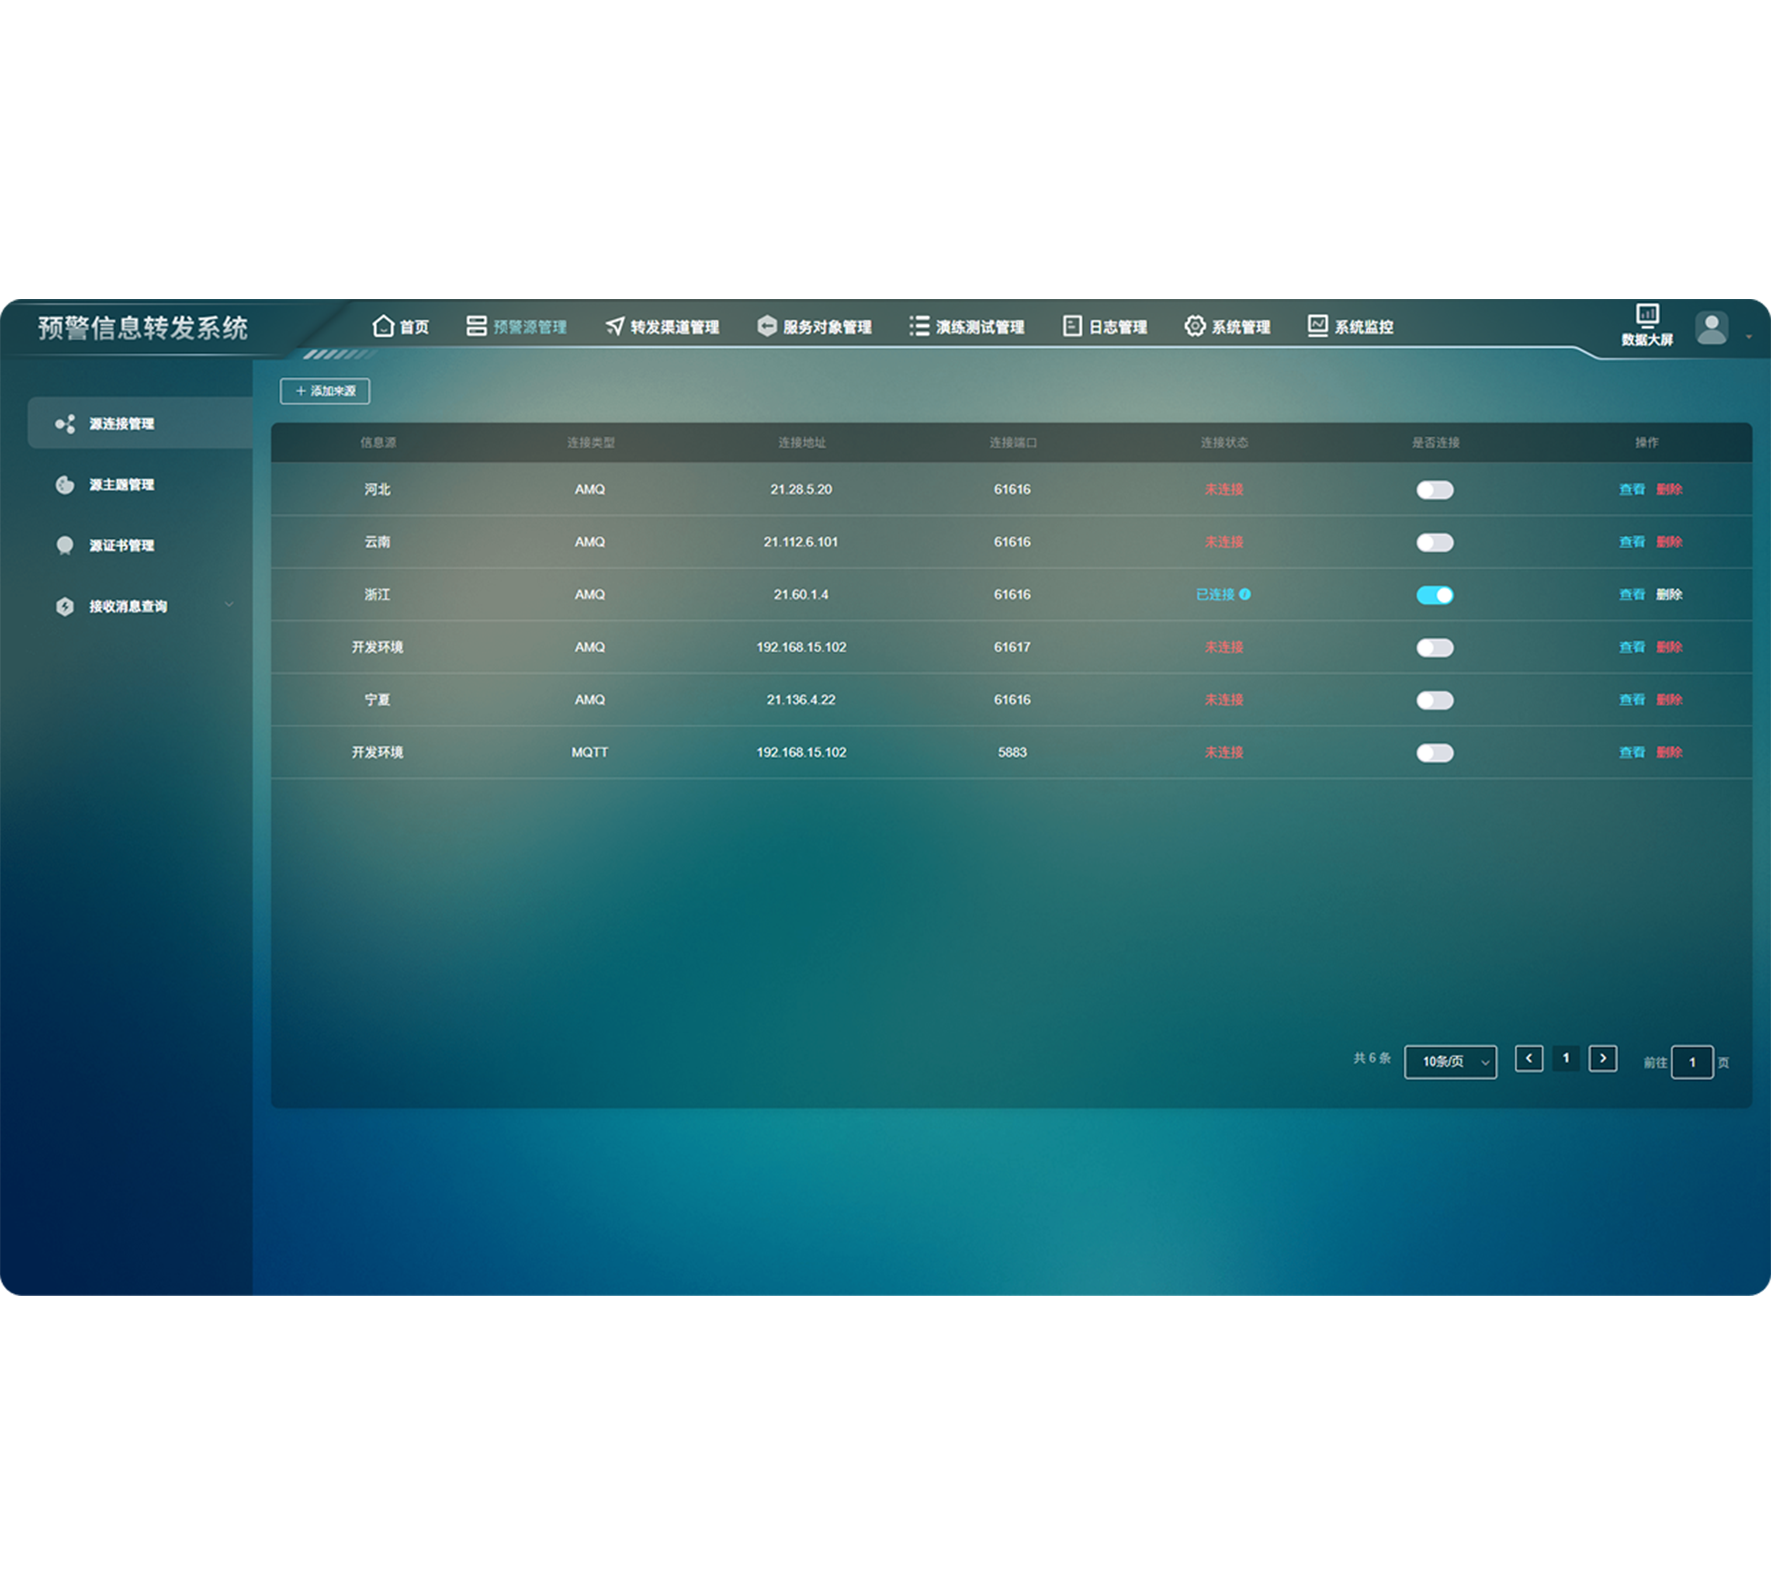Click the 预警信息转发系统 title

click(143, 328)
